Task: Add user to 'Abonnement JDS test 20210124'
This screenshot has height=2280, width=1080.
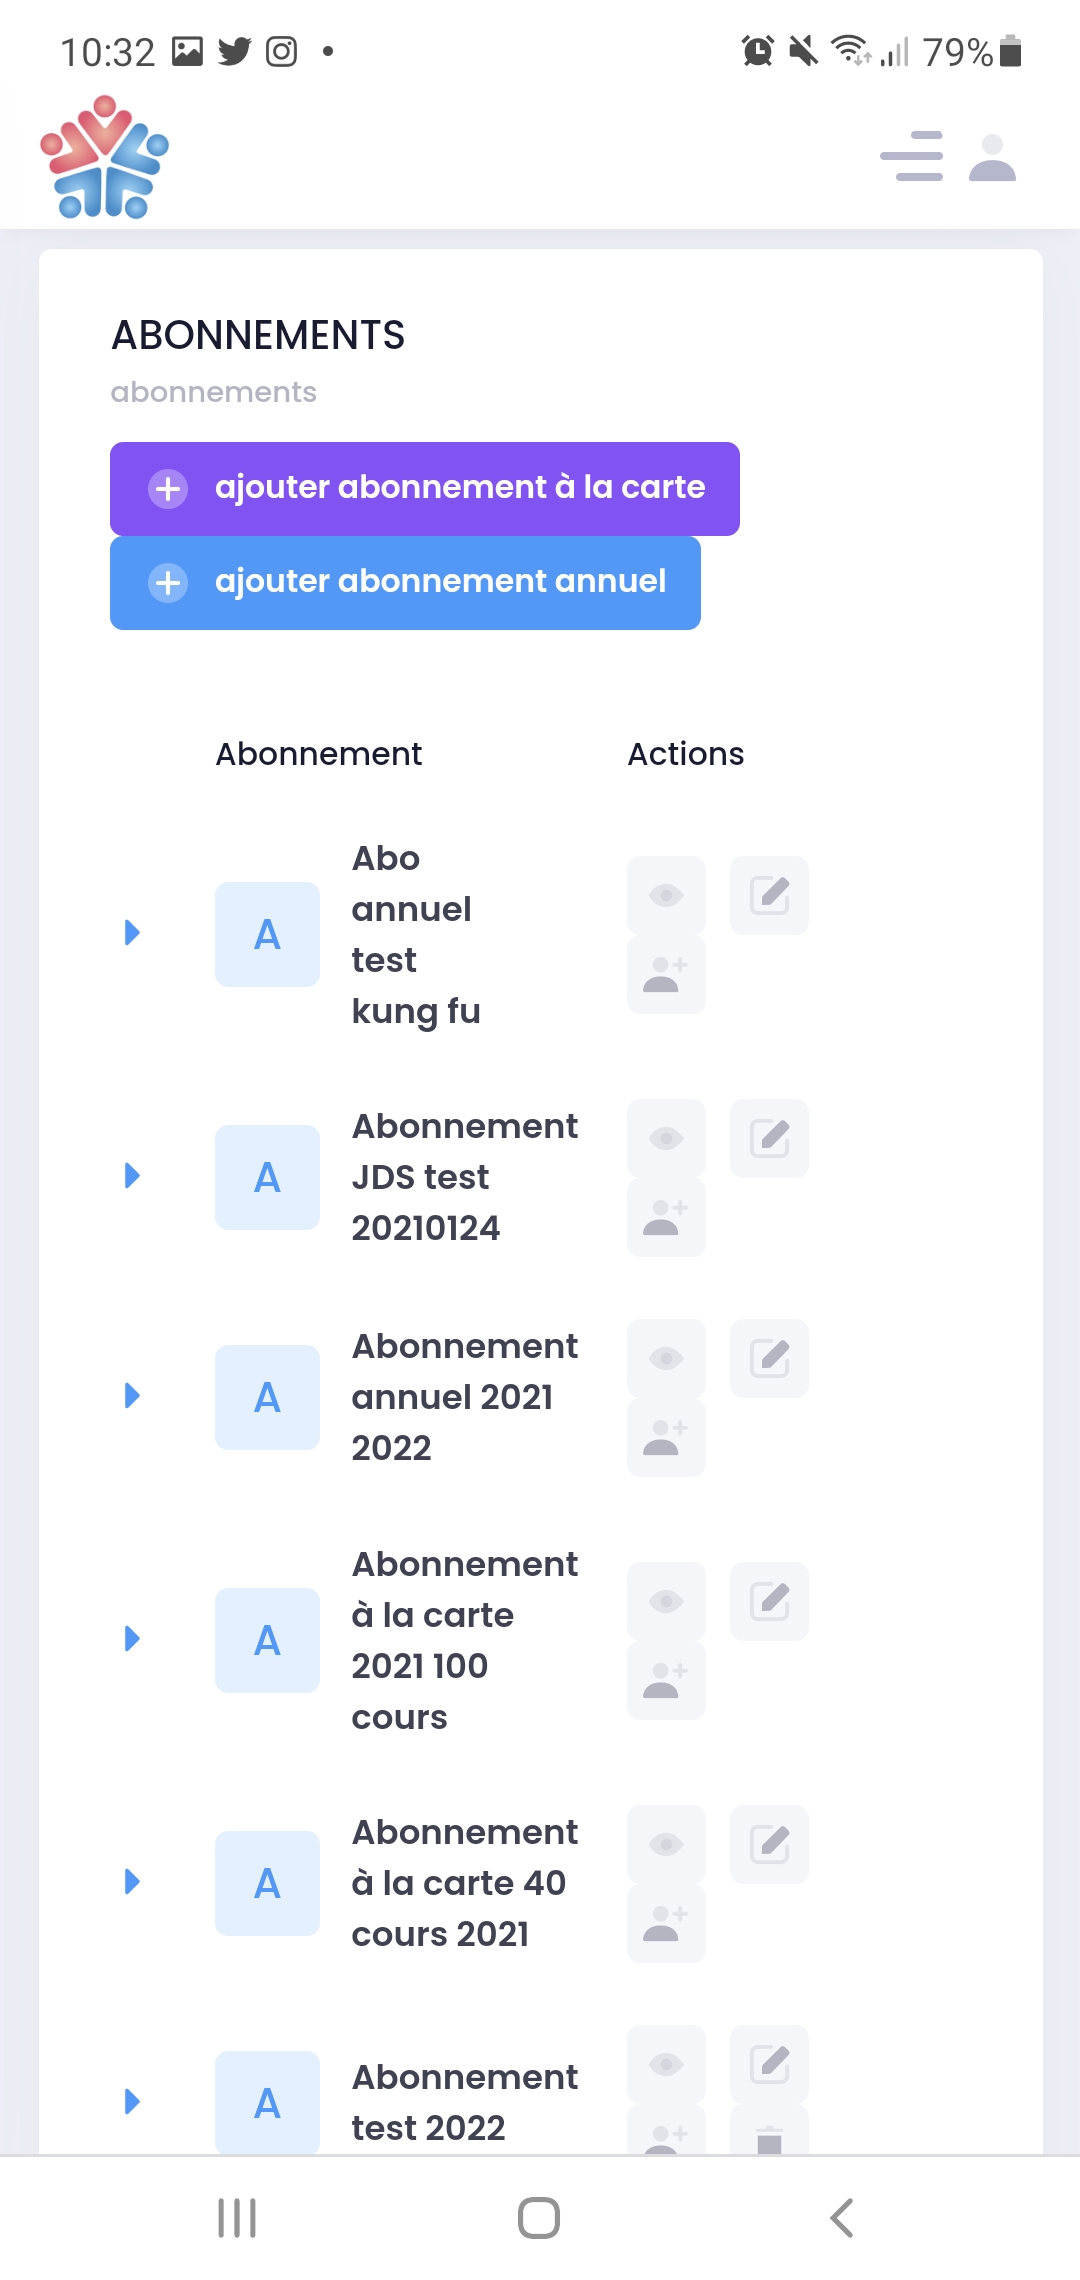Action: pyautogui.click(x=666, y=1218)
